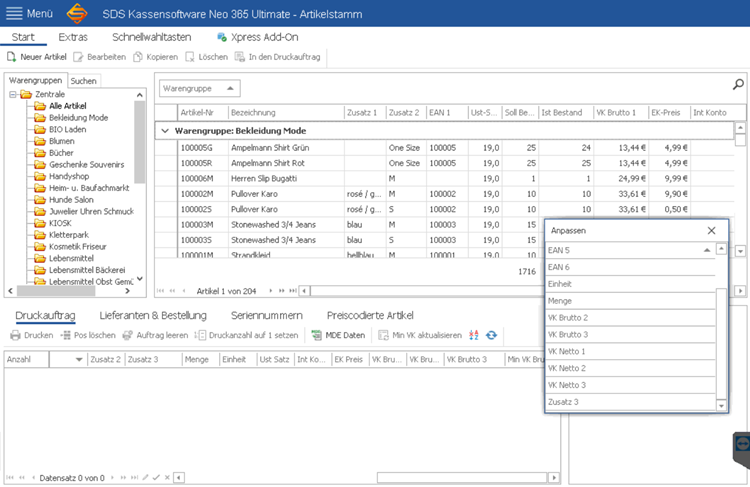Select EAN 5 in Anpassen list
The width and height of the screenshot is (750, 487).
(x=630, y=250)
